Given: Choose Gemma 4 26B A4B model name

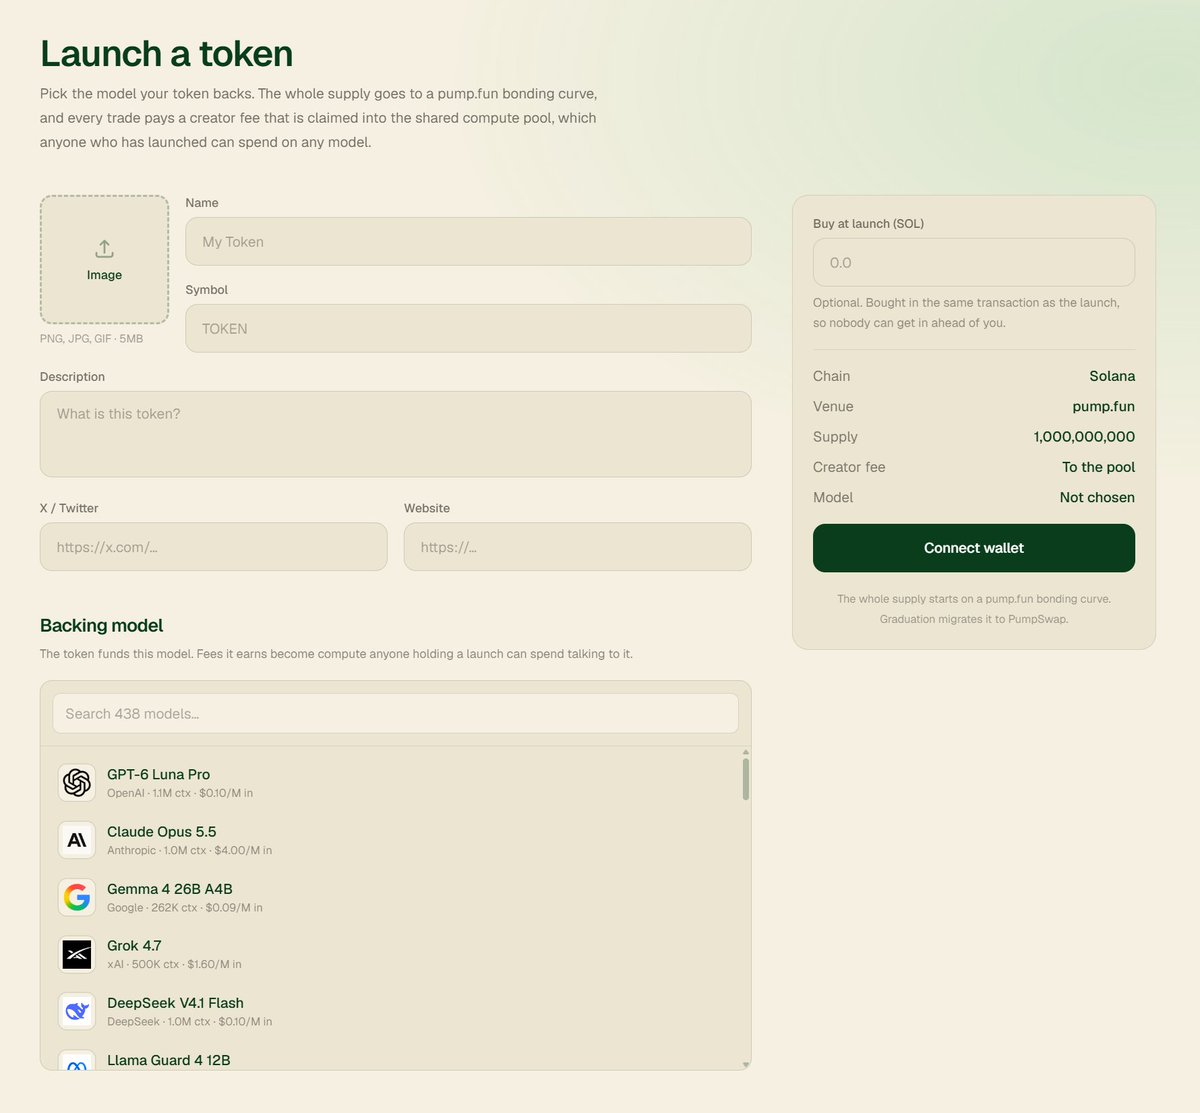Looking at the screenshot, I should (x=169, y=888).
